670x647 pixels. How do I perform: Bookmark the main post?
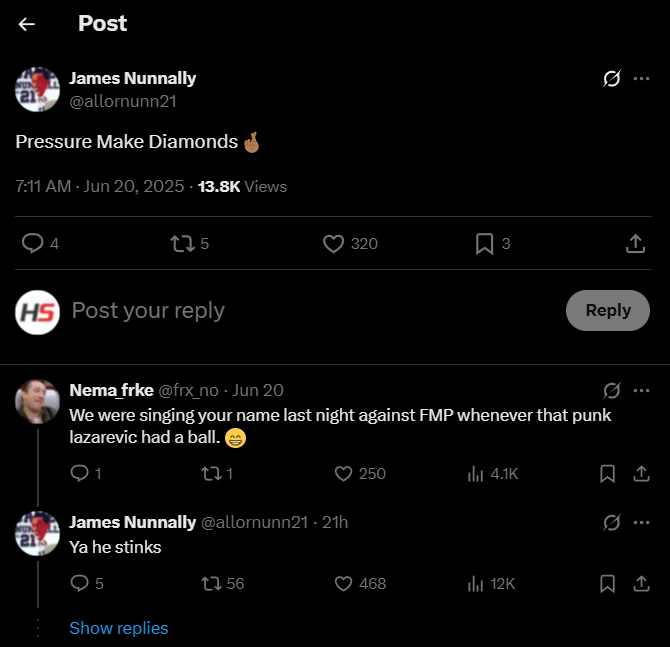coord(484,243)
